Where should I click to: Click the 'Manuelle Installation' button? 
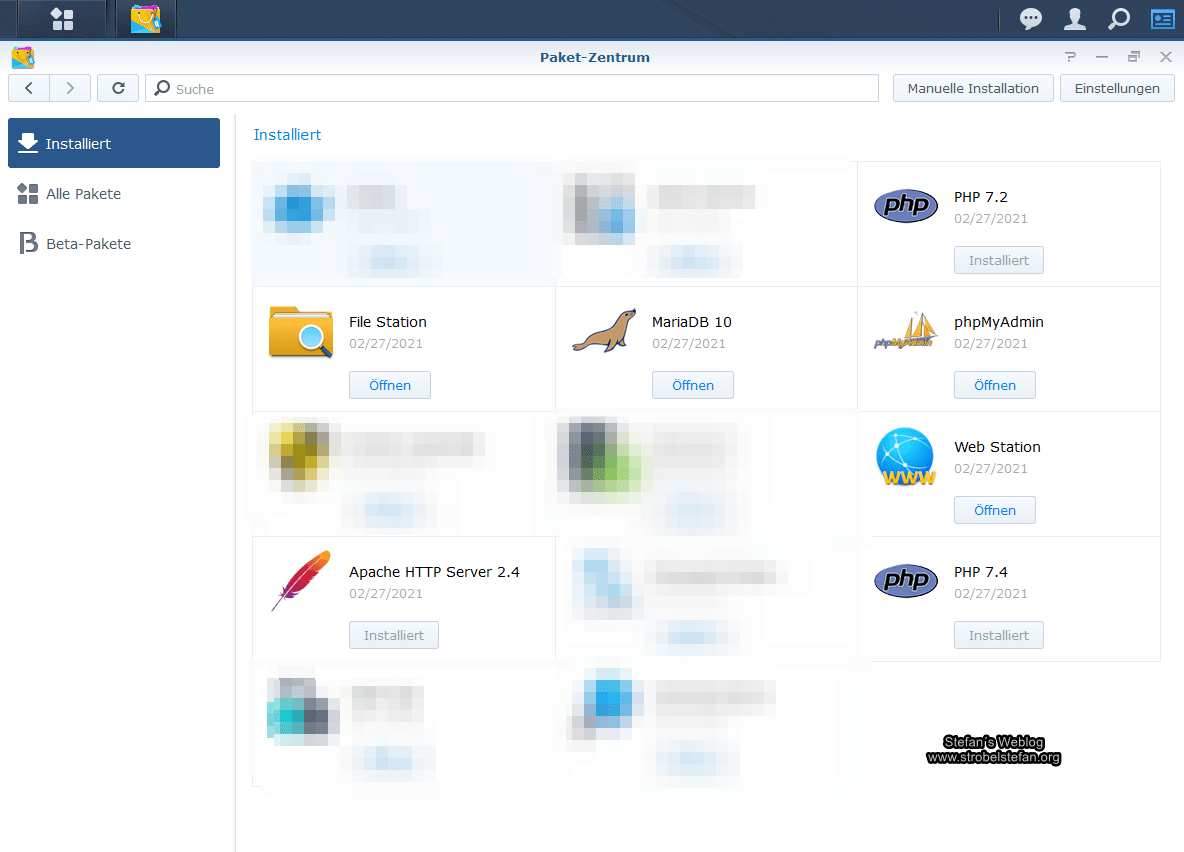point(972,88)
